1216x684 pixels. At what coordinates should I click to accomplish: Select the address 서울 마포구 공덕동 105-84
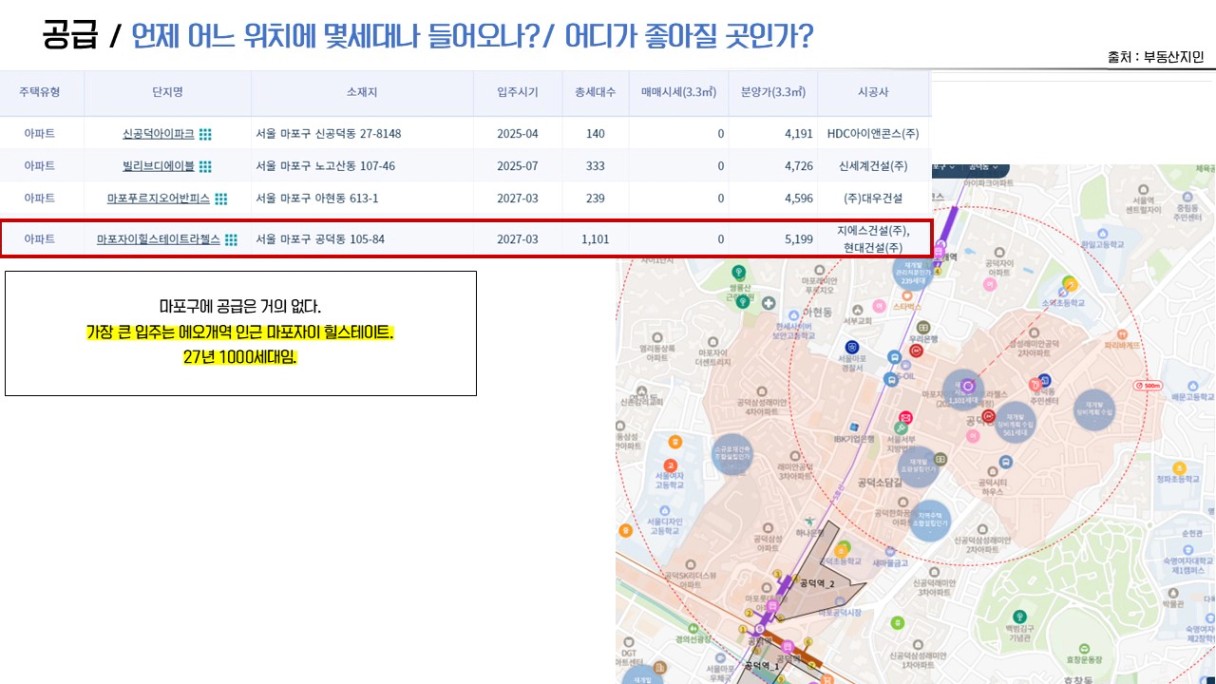(320, 240)
